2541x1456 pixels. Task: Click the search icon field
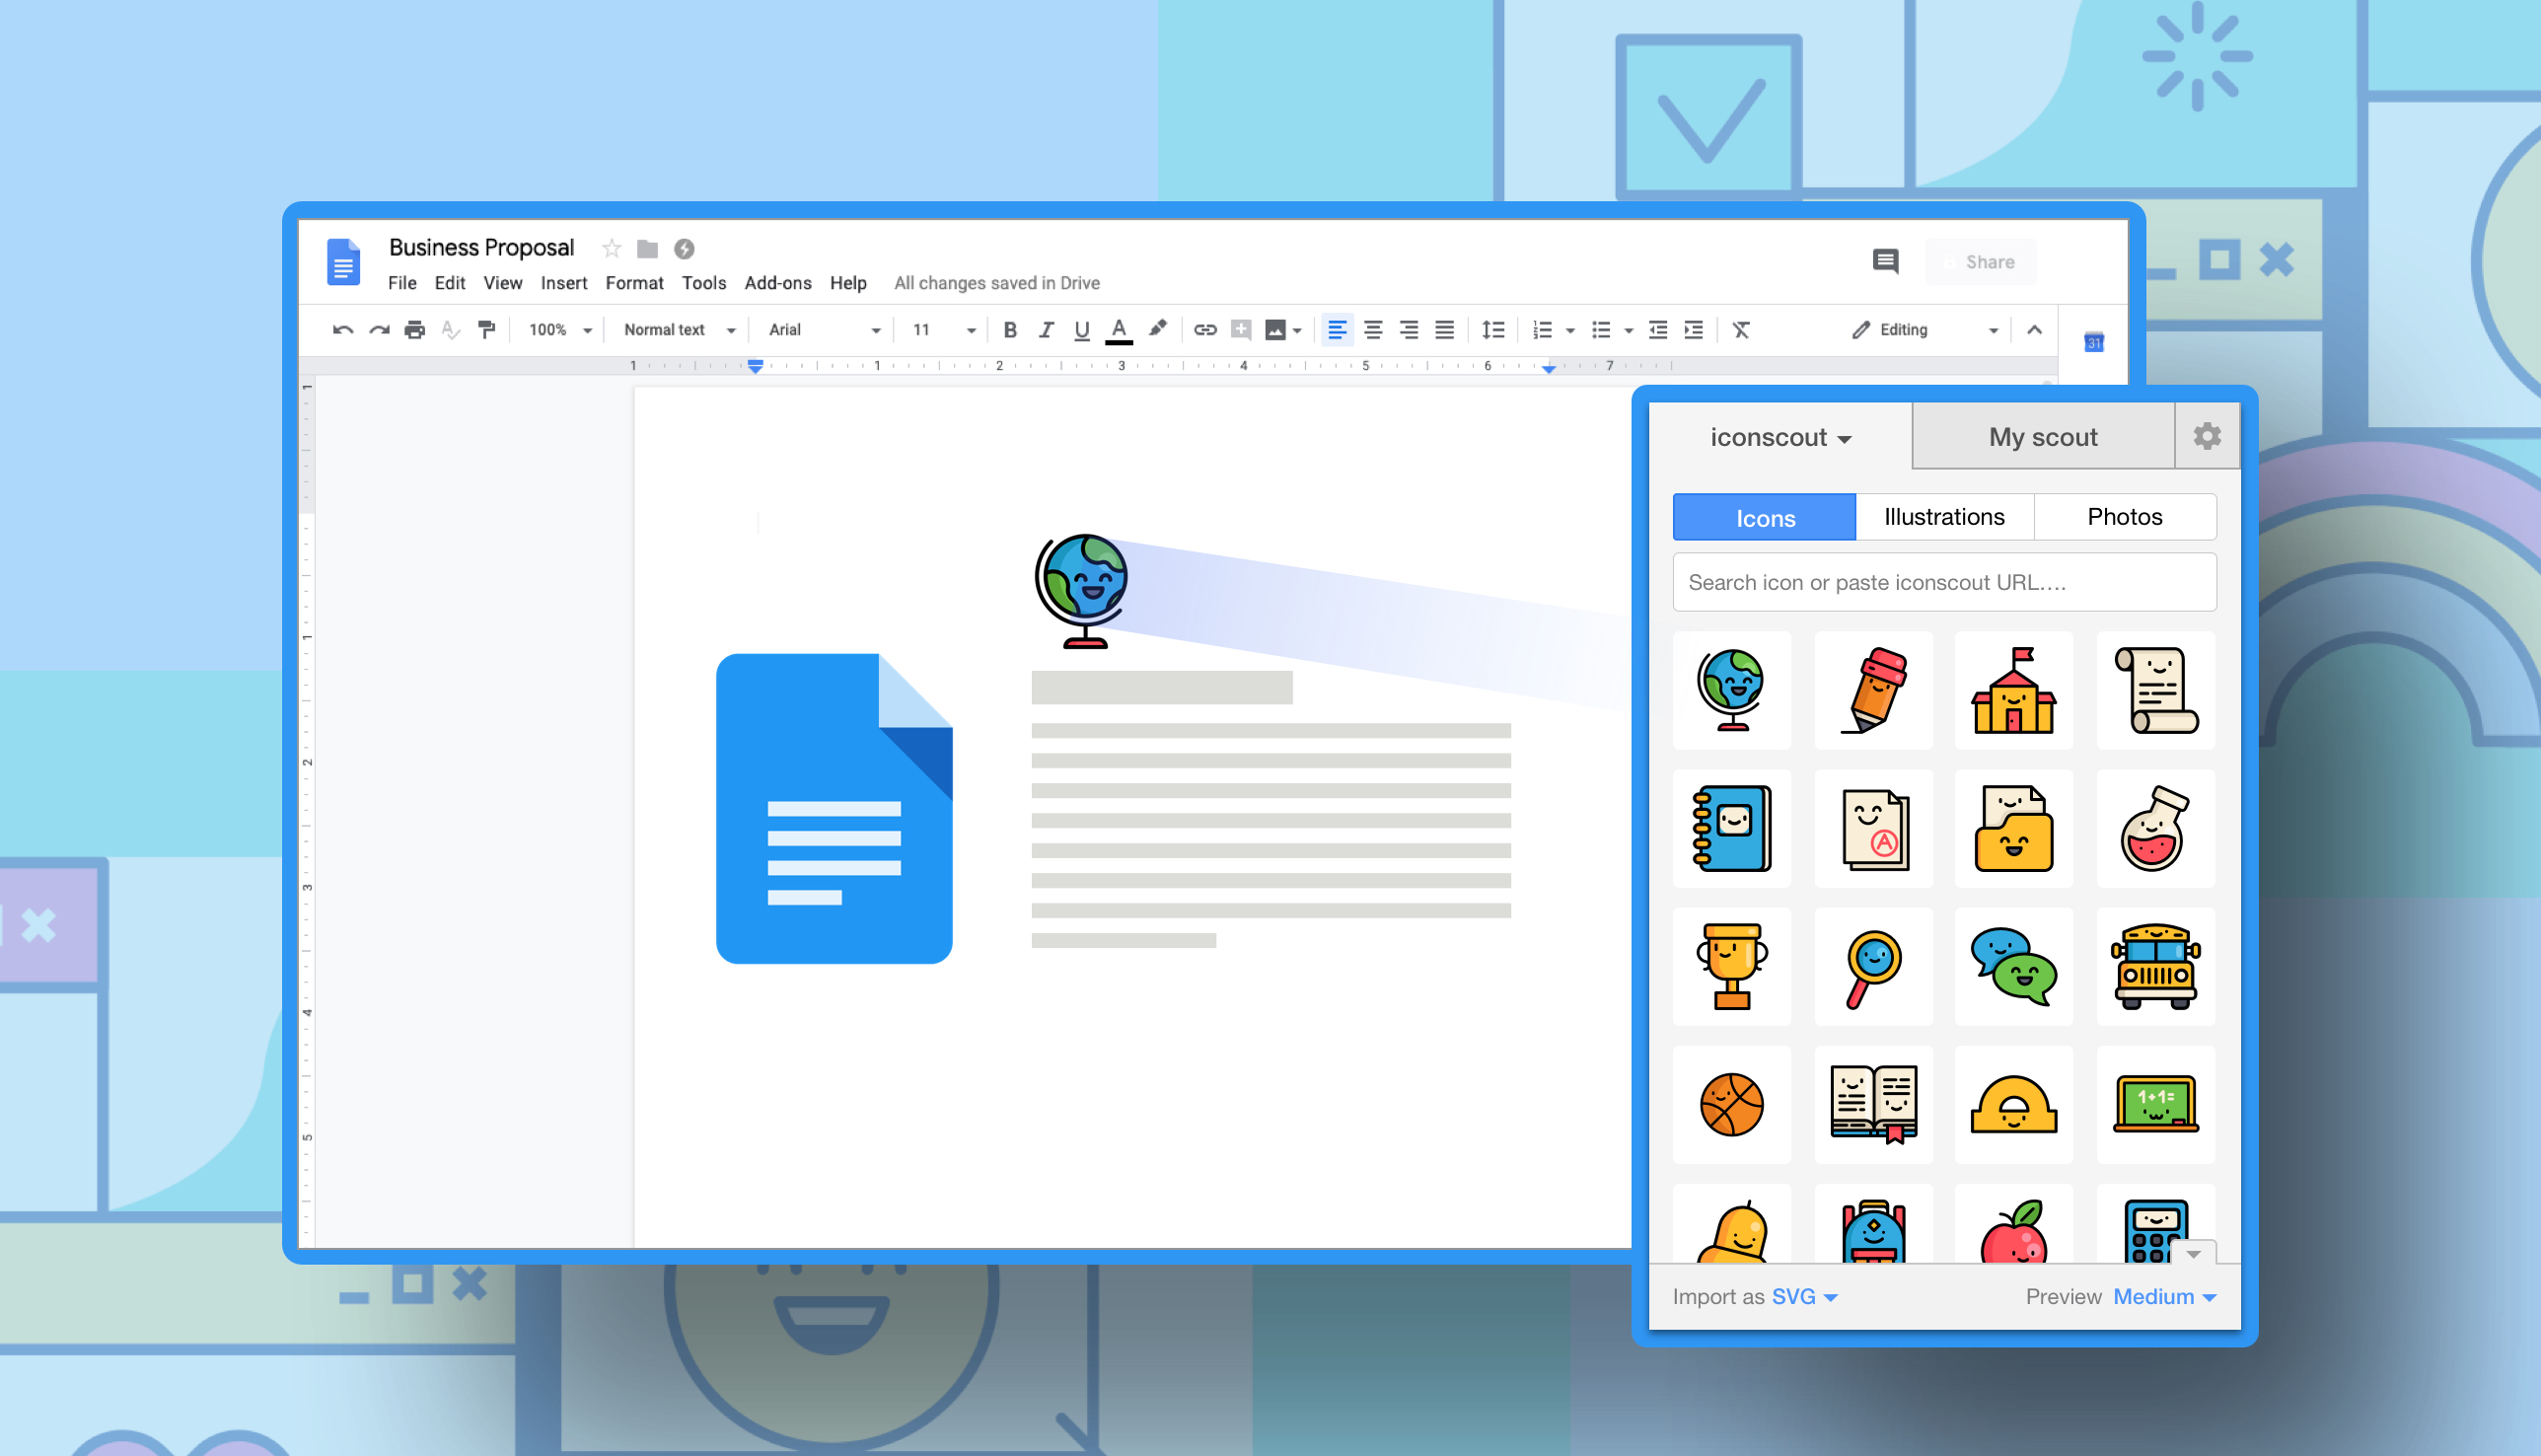(x=1944, y=581)
